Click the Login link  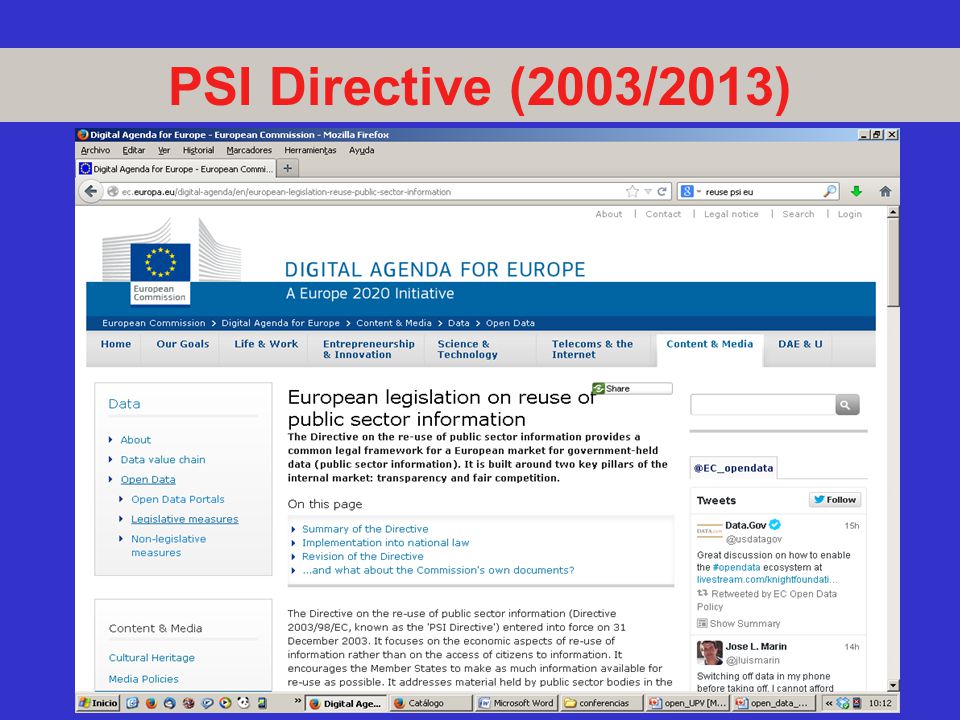(x=850, y=214)
